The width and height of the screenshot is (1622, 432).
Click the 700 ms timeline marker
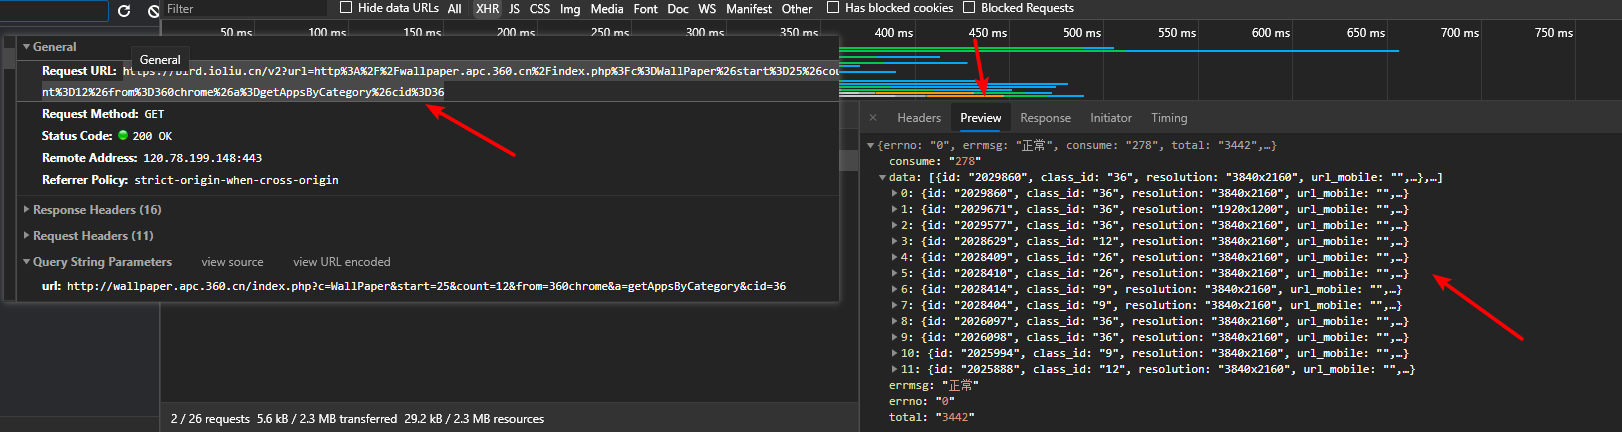pos(1460,33)
